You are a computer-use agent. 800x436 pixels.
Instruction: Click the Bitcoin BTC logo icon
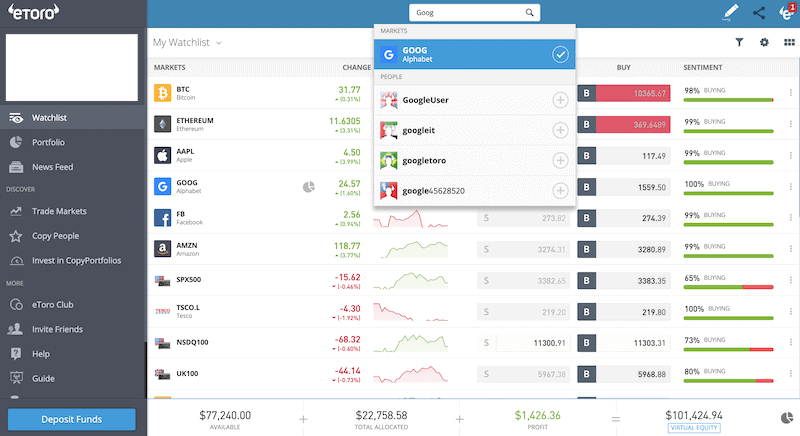[x=163, y=93]
